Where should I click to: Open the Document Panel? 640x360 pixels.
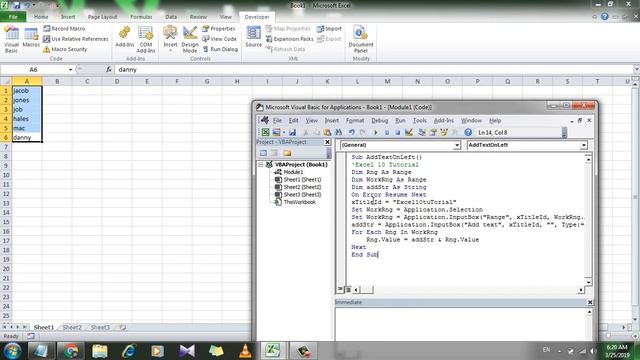pyautogui.click(x=361, y=40)
